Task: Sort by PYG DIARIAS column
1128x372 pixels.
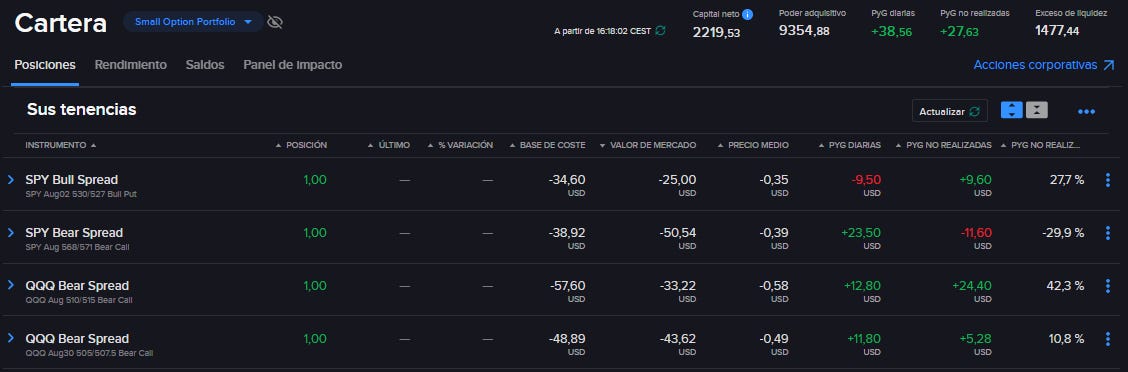Action: coord(850,145)
